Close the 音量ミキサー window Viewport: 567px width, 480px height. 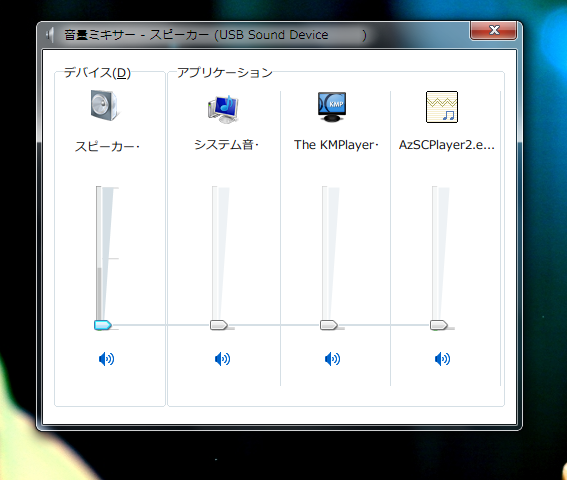coord(494,30)
